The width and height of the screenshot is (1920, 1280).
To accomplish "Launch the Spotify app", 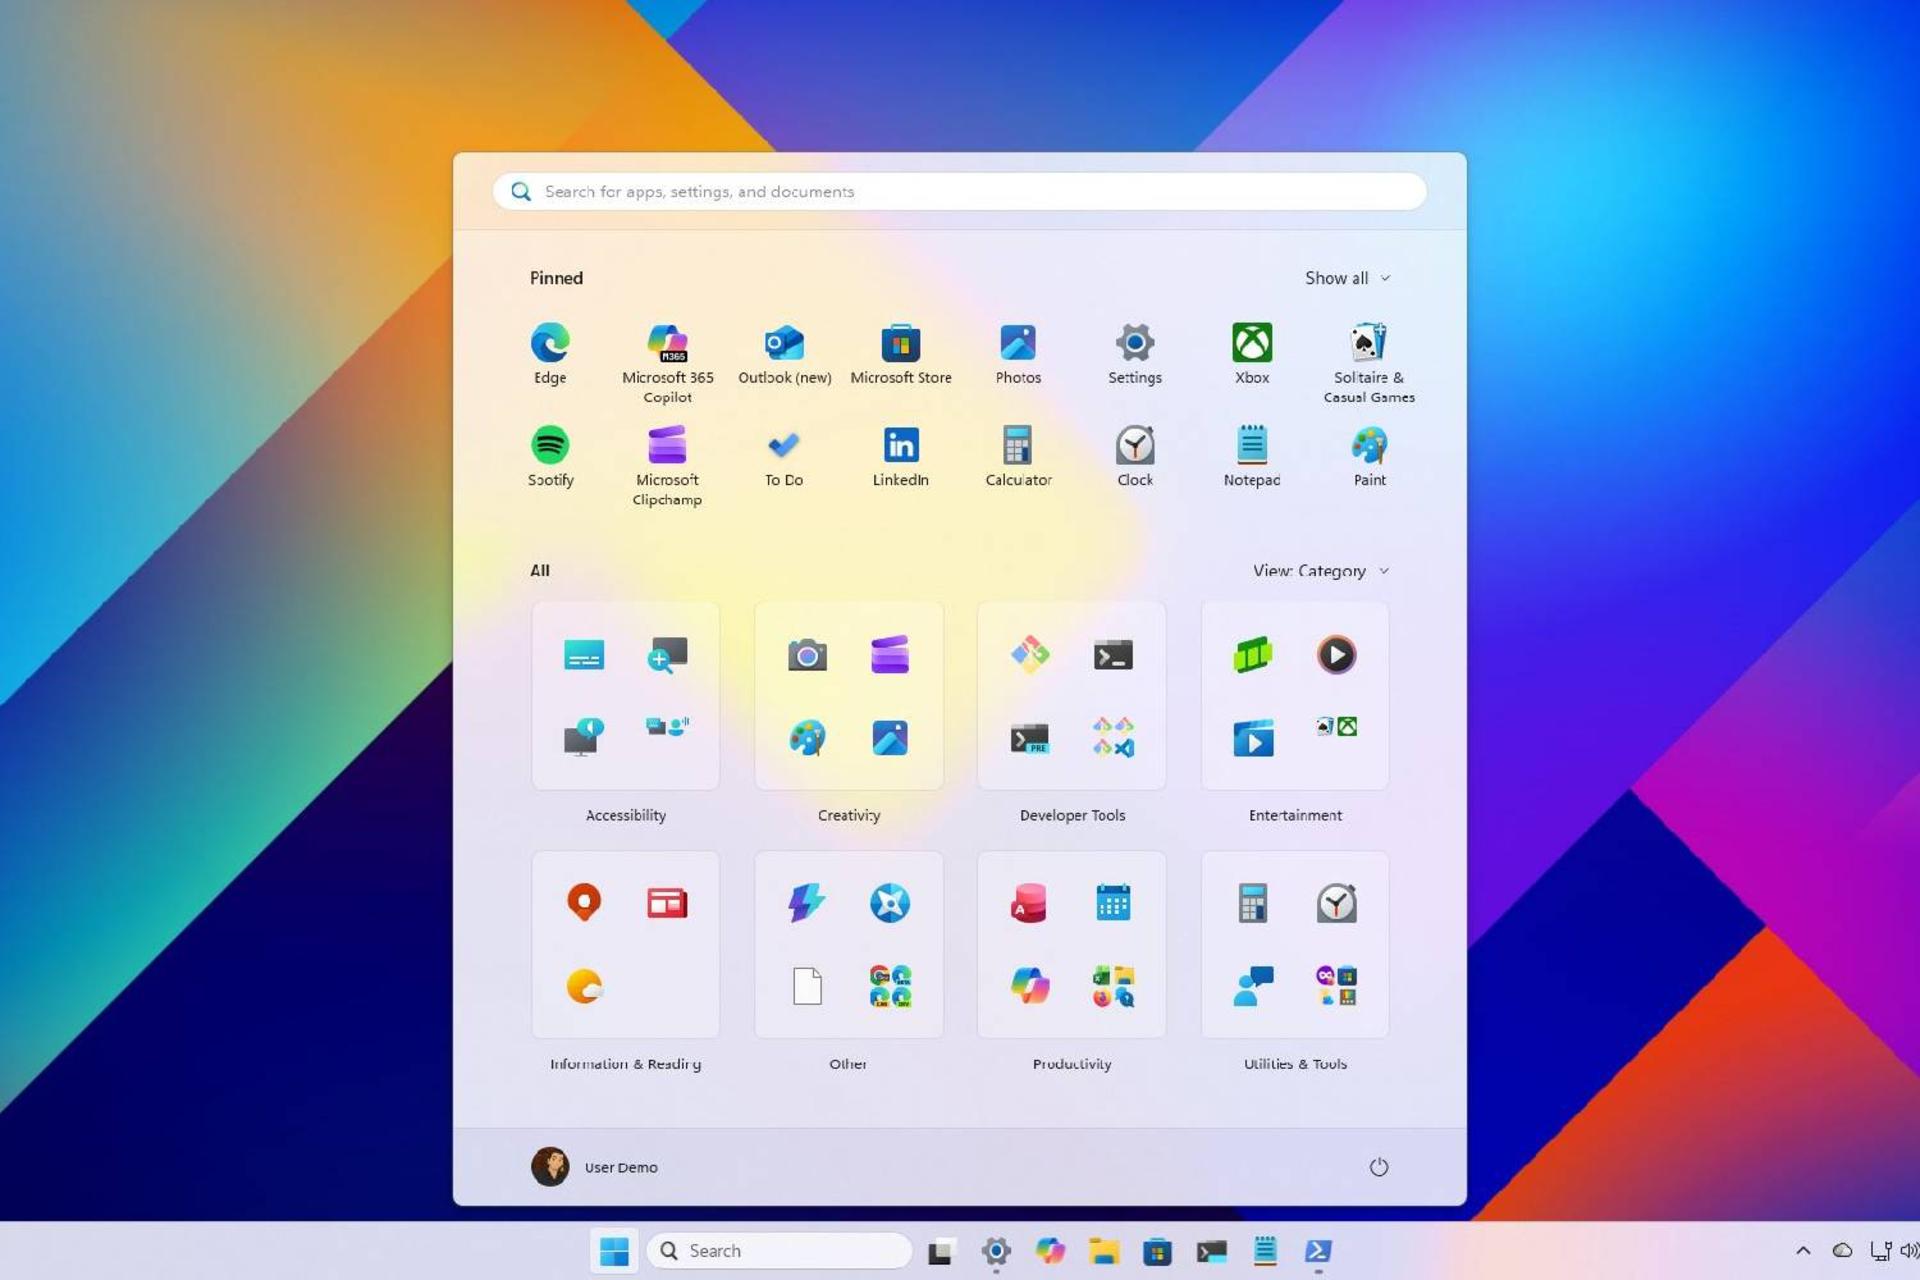I will point(549,446).
